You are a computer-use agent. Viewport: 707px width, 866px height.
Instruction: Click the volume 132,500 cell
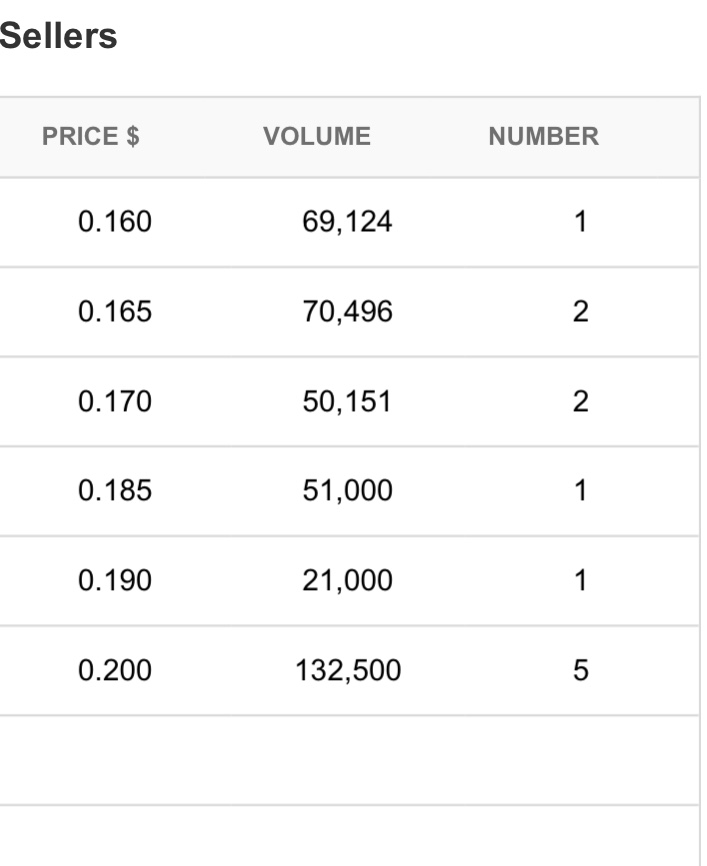point(348,670)
